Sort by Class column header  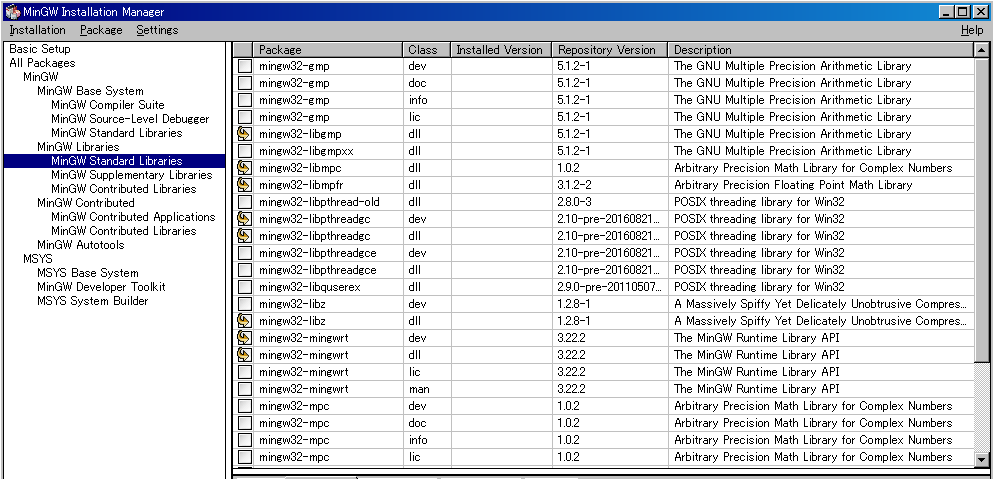[427, 49]
